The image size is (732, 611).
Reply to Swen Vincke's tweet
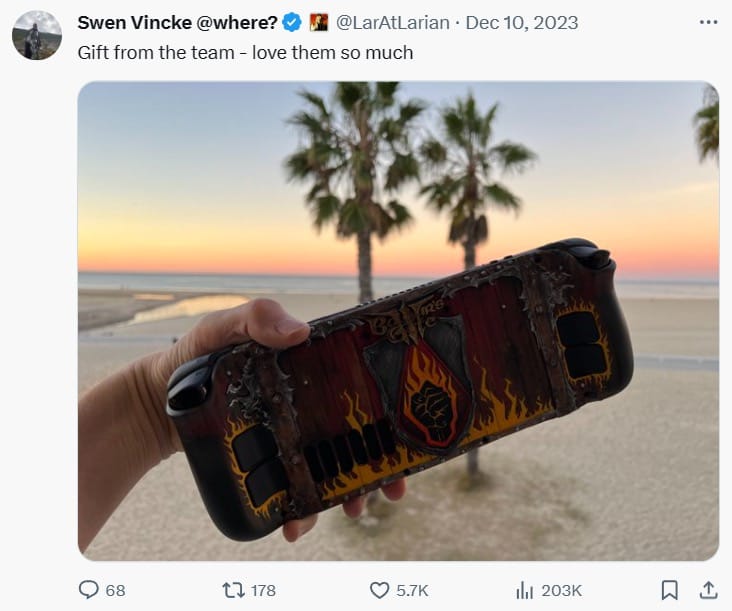pyautogui.click(x=89, y=590)
